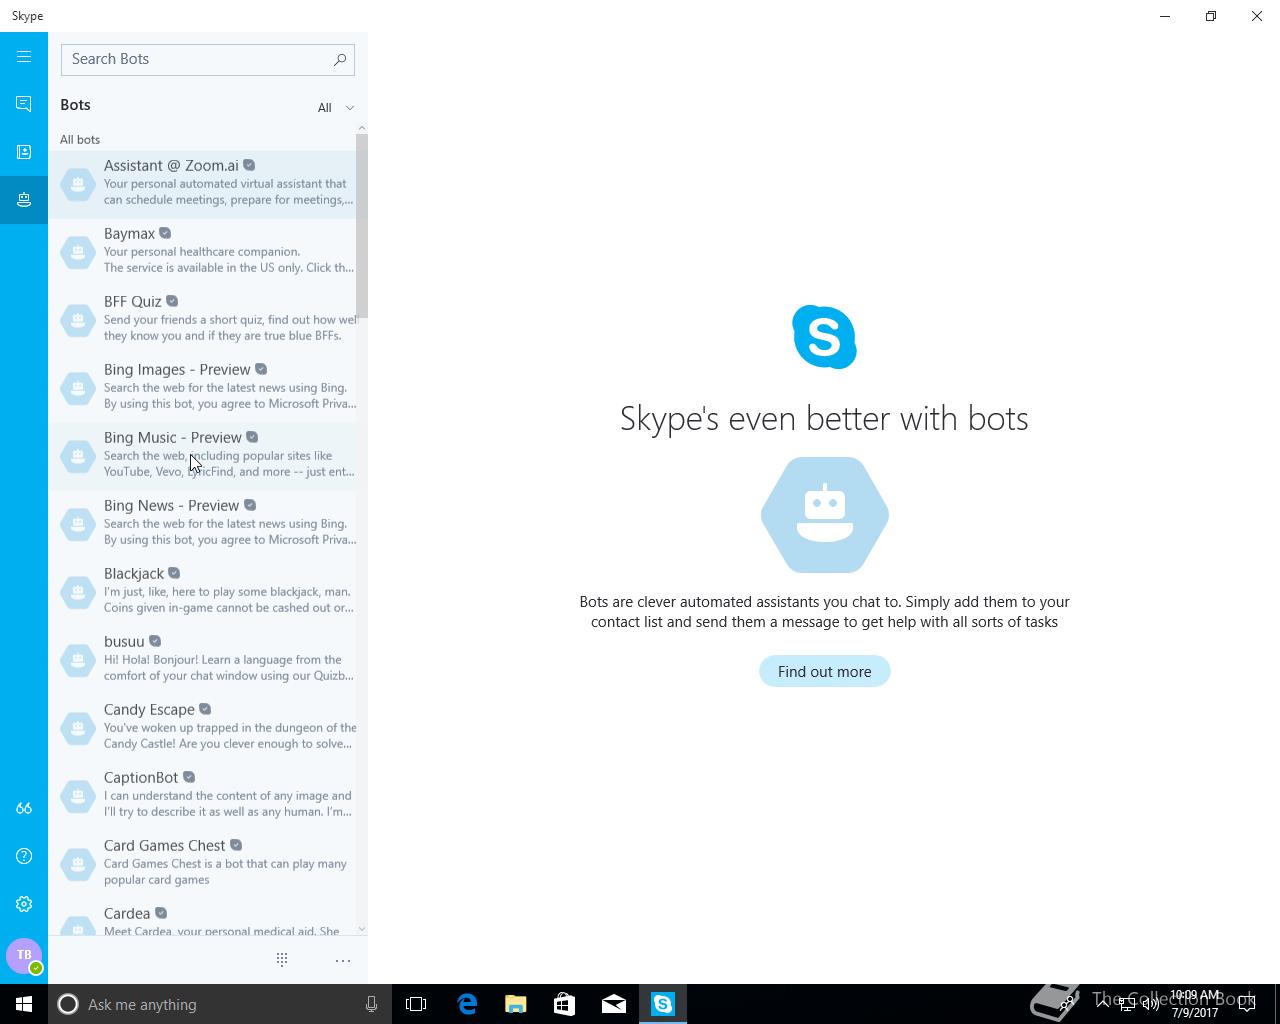Click the CaptionBot avatar icon
The height and width of the screenshot is (1024, 1280).
(78, 796)
